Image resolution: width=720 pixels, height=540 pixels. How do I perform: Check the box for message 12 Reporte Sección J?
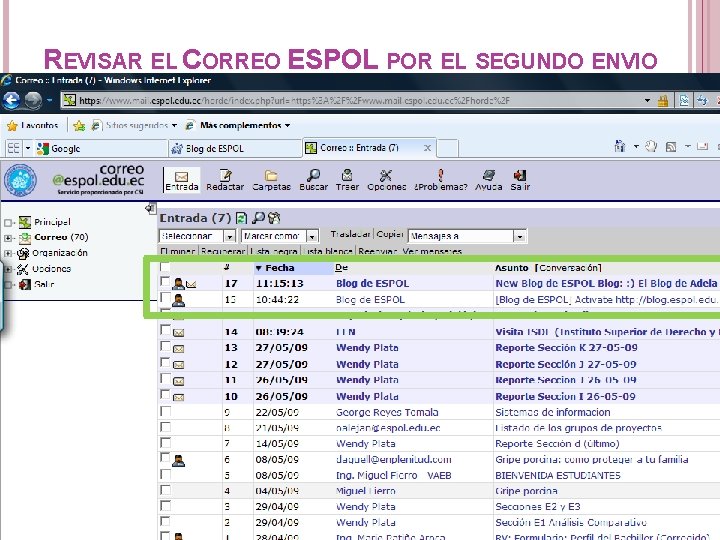click(165, 363)
